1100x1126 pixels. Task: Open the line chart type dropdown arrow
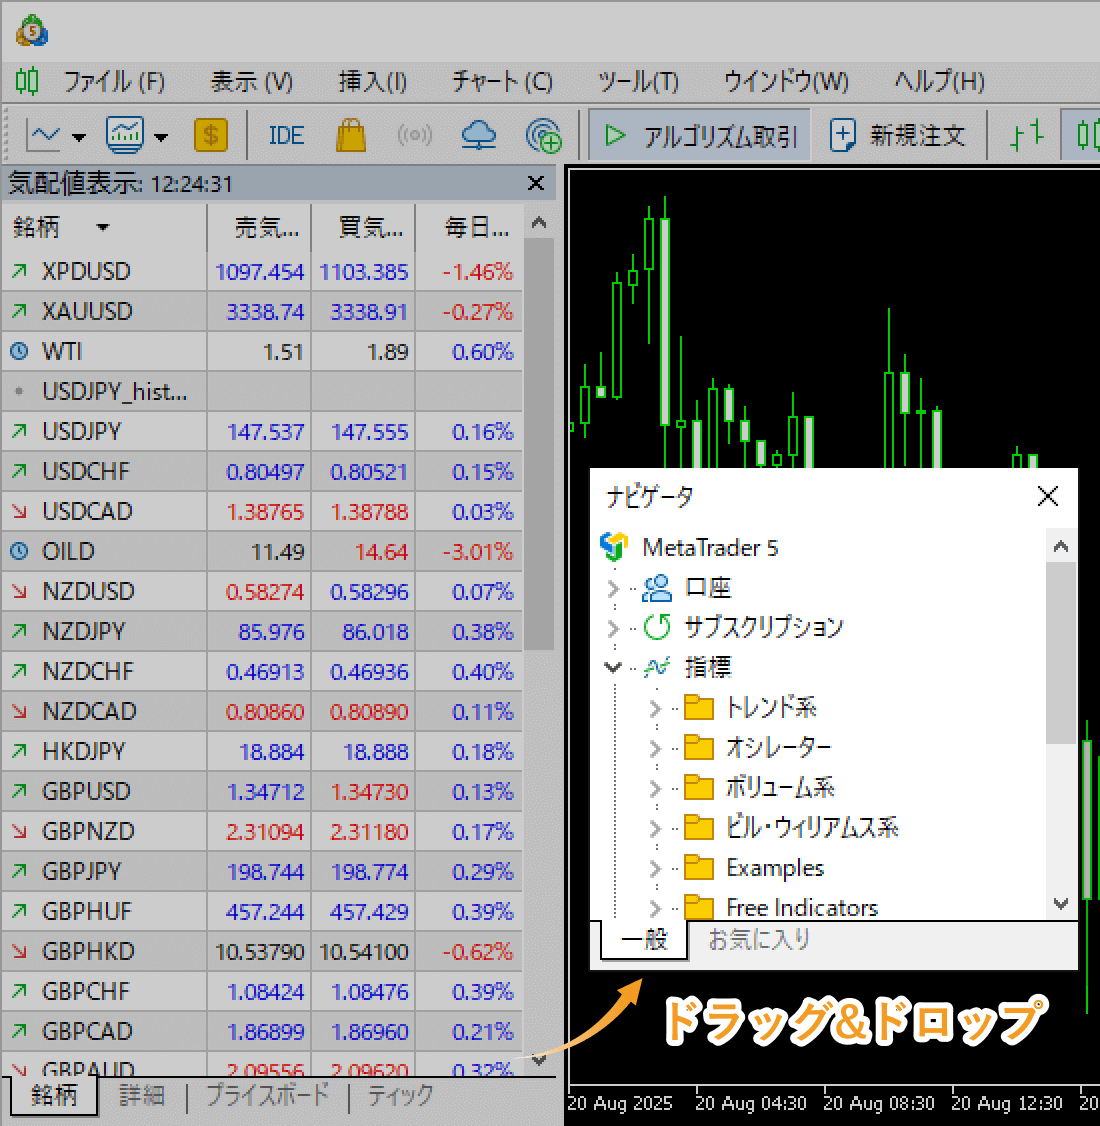coord(79,137)
